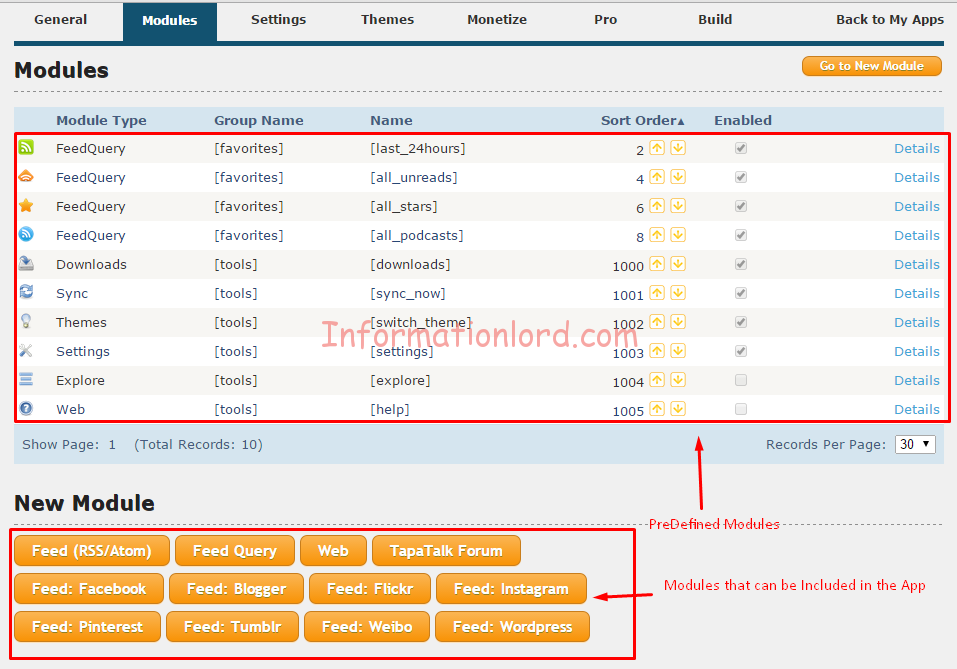The image size is (957, 669).
Task: Move the help Web module up
Action: pos(657,409)
